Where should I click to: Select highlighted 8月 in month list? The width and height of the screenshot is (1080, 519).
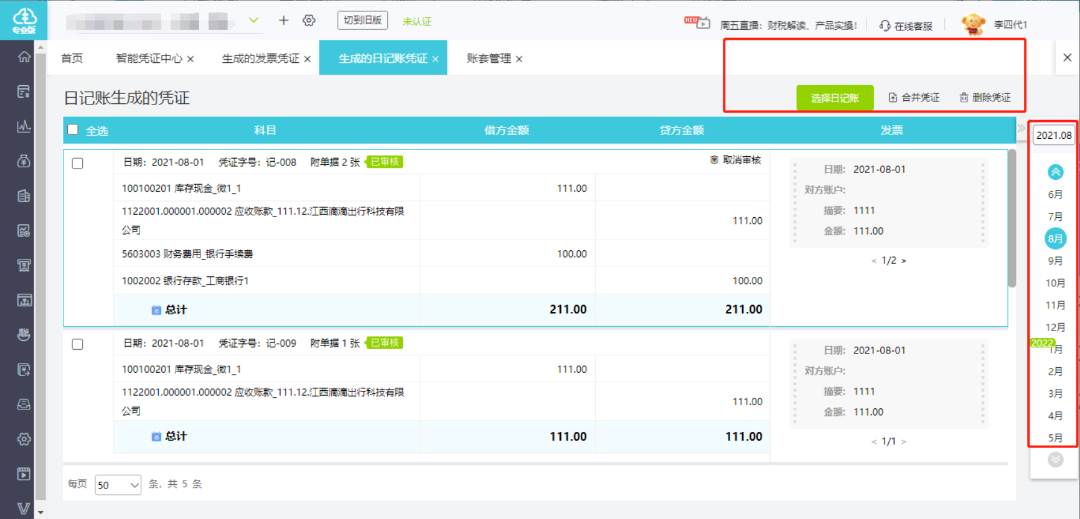[1055, 238]
